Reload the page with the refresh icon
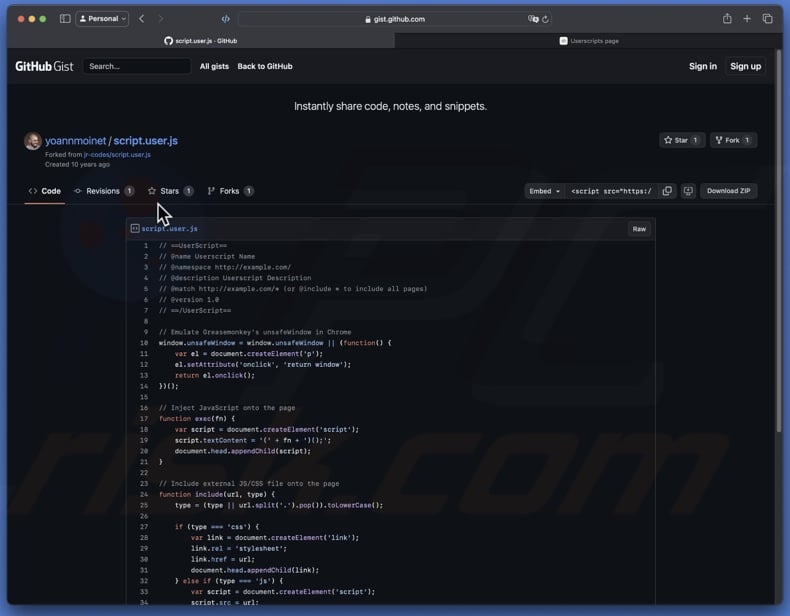Image resolution: width=790 pixels, height=616 pixels. tap(545, 19)
